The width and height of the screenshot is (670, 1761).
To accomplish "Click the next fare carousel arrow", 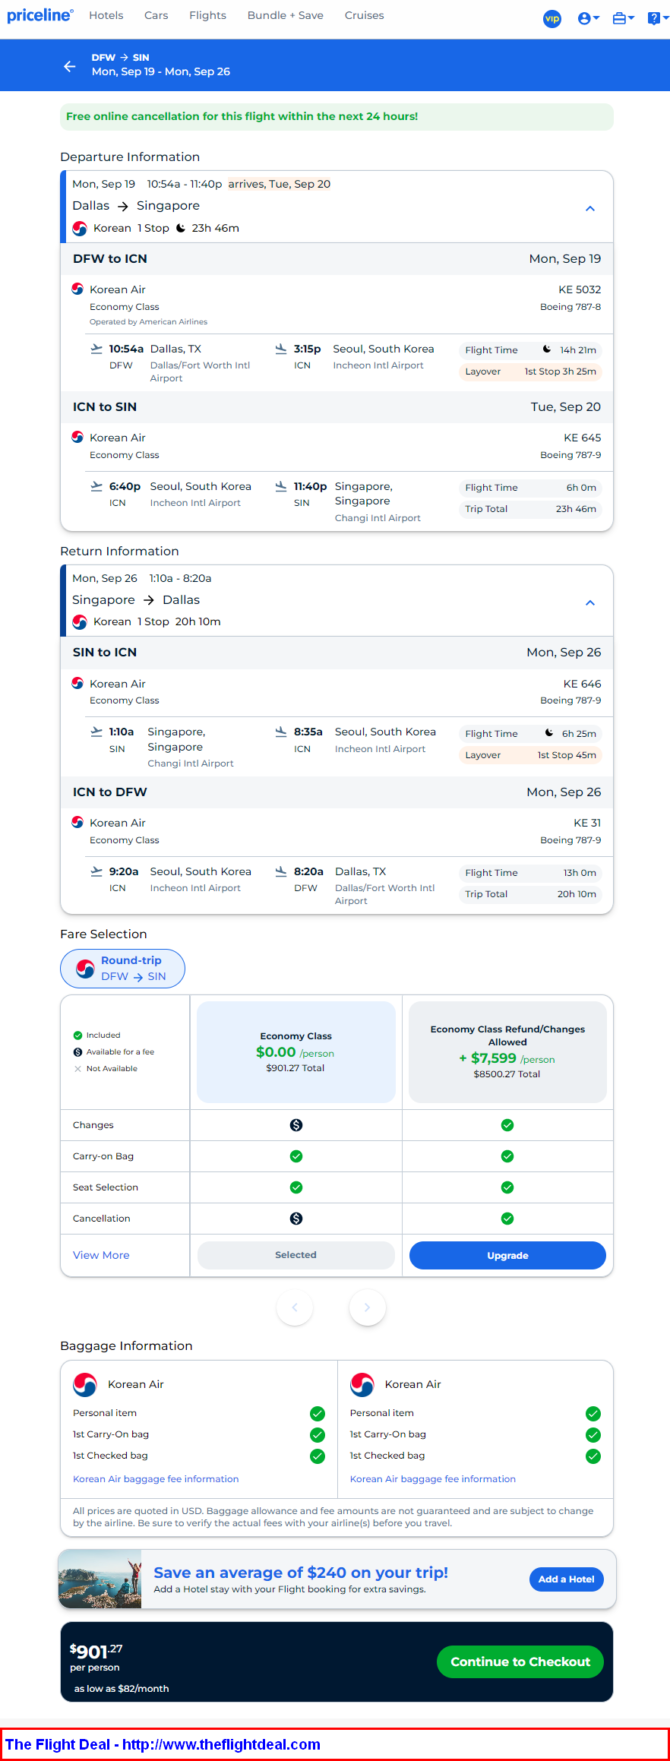I will 367,1307.
